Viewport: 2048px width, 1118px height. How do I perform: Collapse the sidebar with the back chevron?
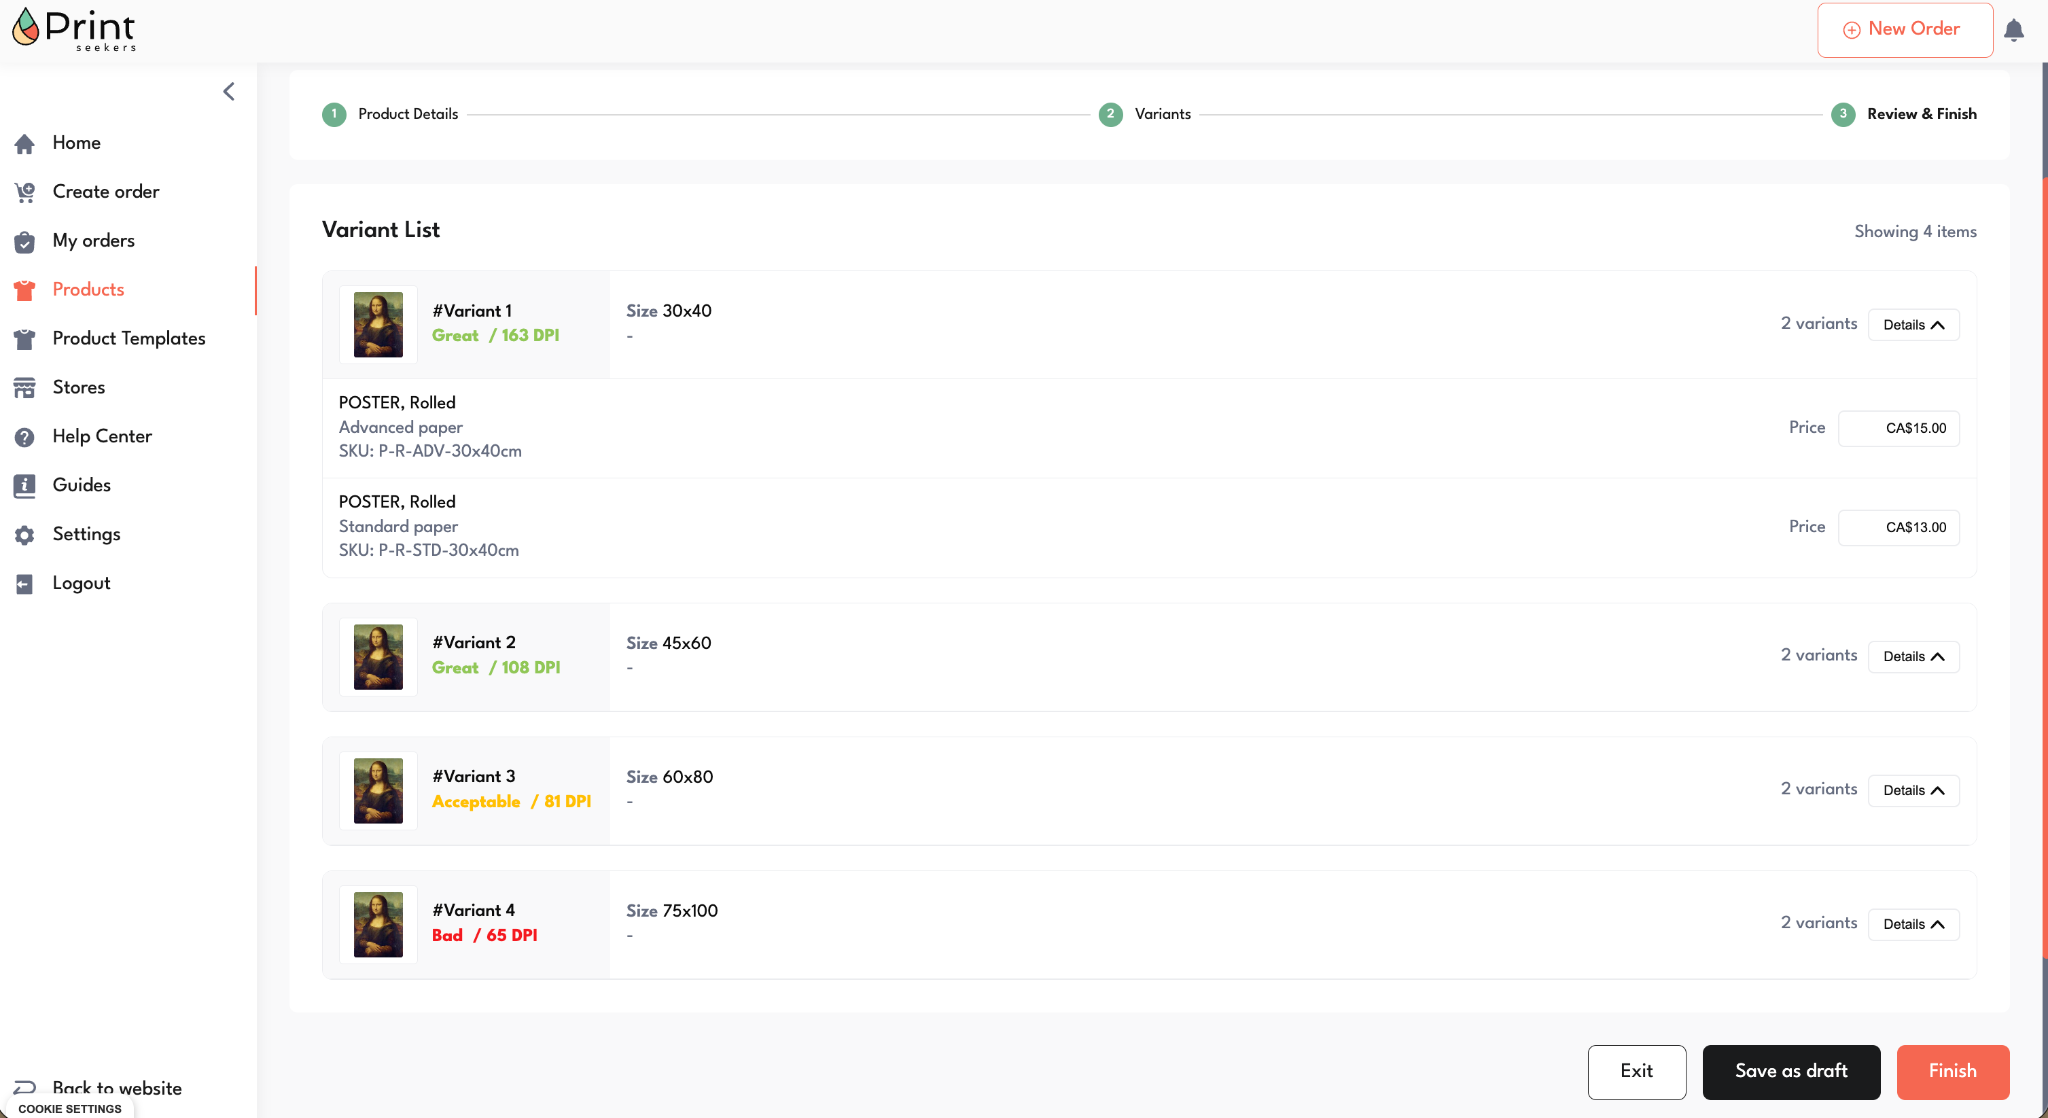pyautogui.click(x=229, y=92)
